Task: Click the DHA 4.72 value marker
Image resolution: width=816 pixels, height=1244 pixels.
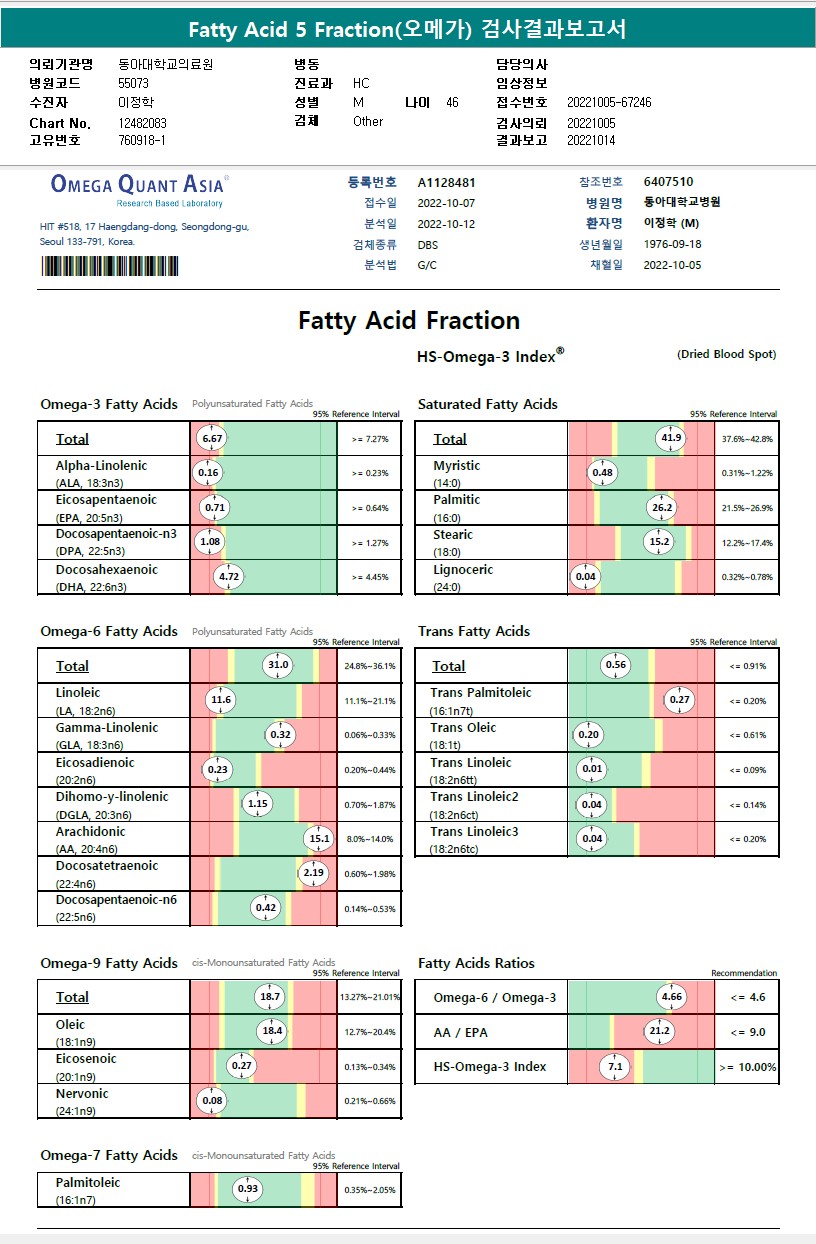Action: click(x=230, y=577)
